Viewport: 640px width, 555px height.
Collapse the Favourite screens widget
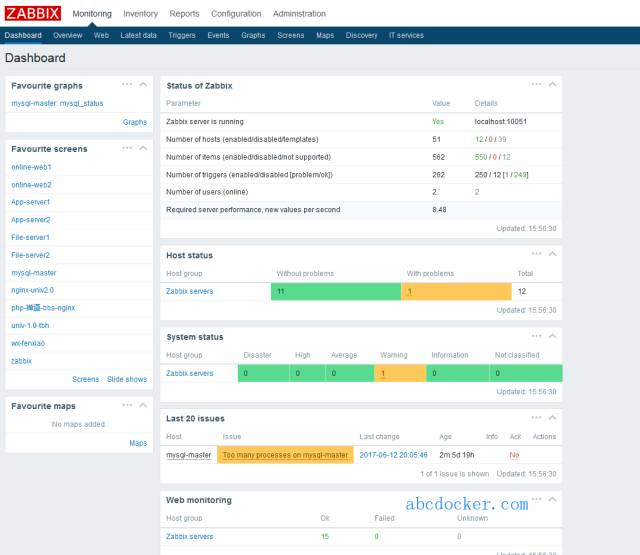pyautogui.click(x=143, y=148)
